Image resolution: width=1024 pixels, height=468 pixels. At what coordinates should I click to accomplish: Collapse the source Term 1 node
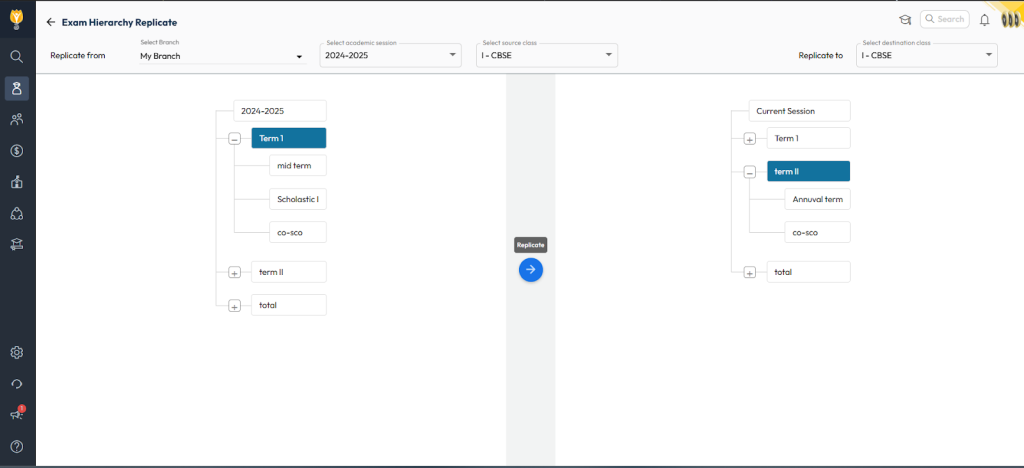coord(234,140)
